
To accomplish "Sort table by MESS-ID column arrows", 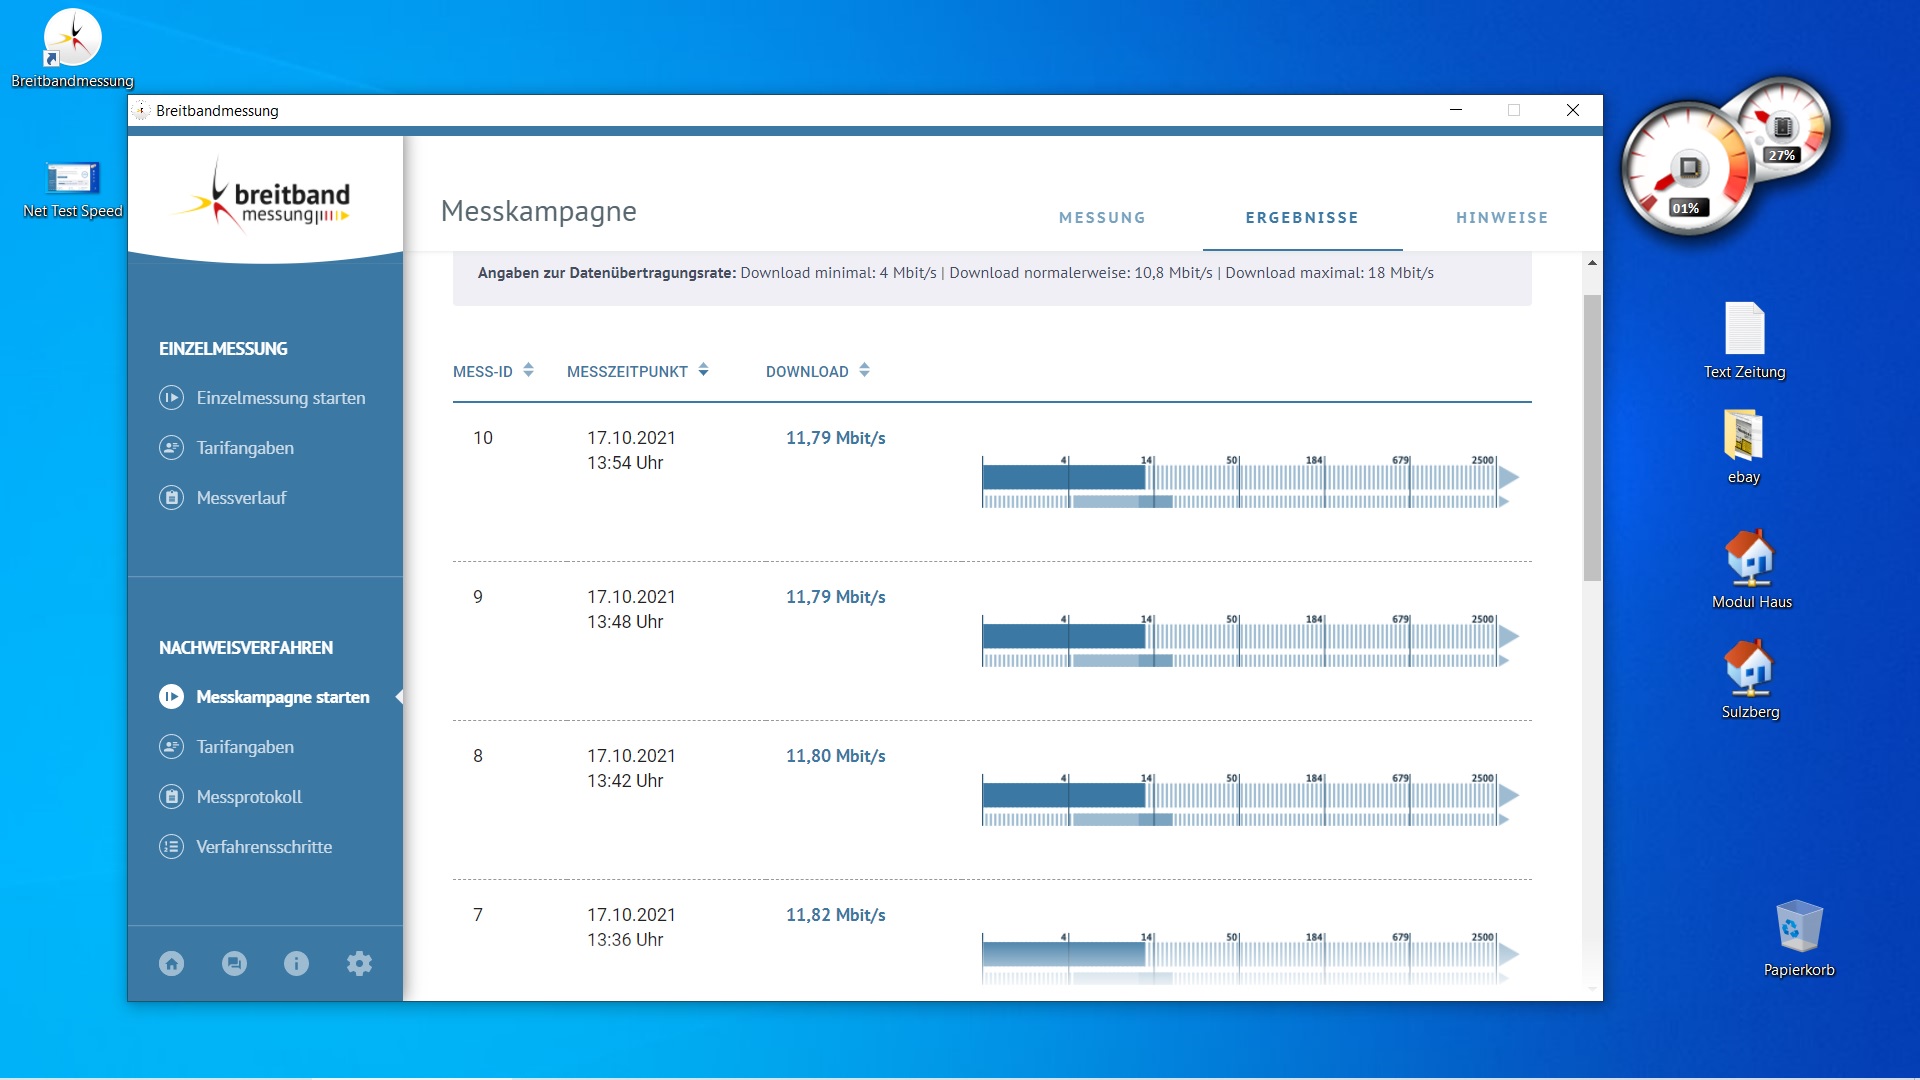I will click(x=528, y=371).
